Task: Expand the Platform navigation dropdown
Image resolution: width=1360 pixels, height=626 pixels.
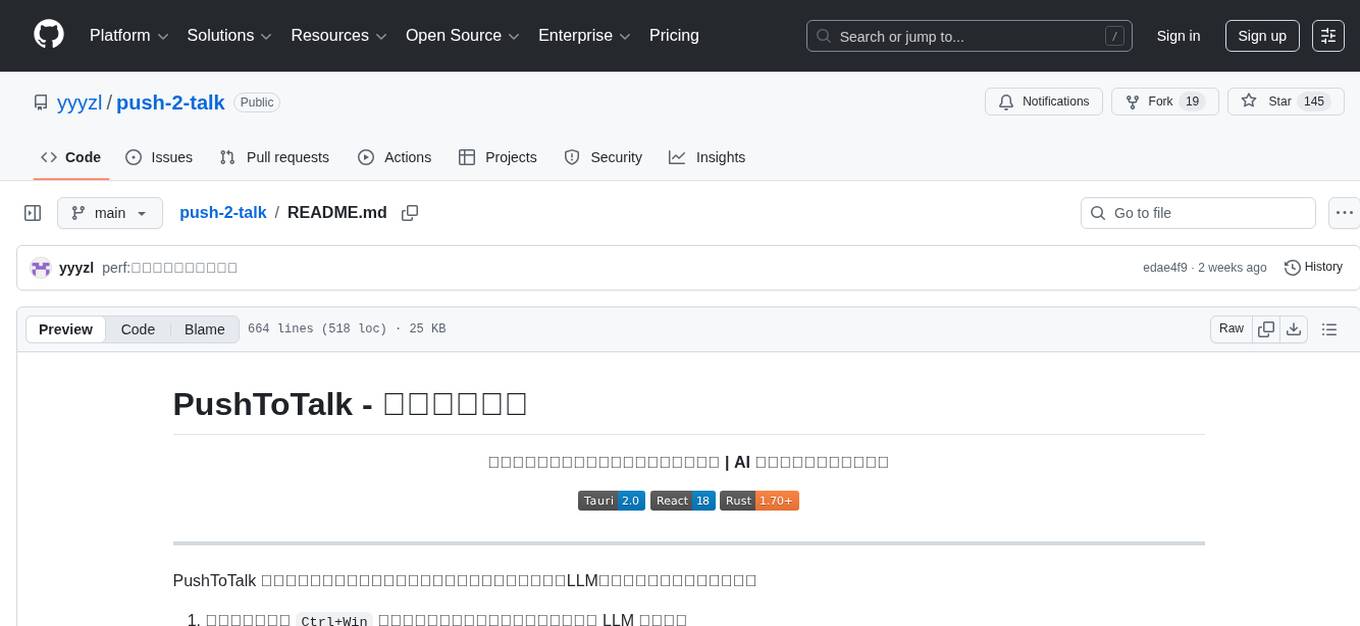Action: click(127, 35)
